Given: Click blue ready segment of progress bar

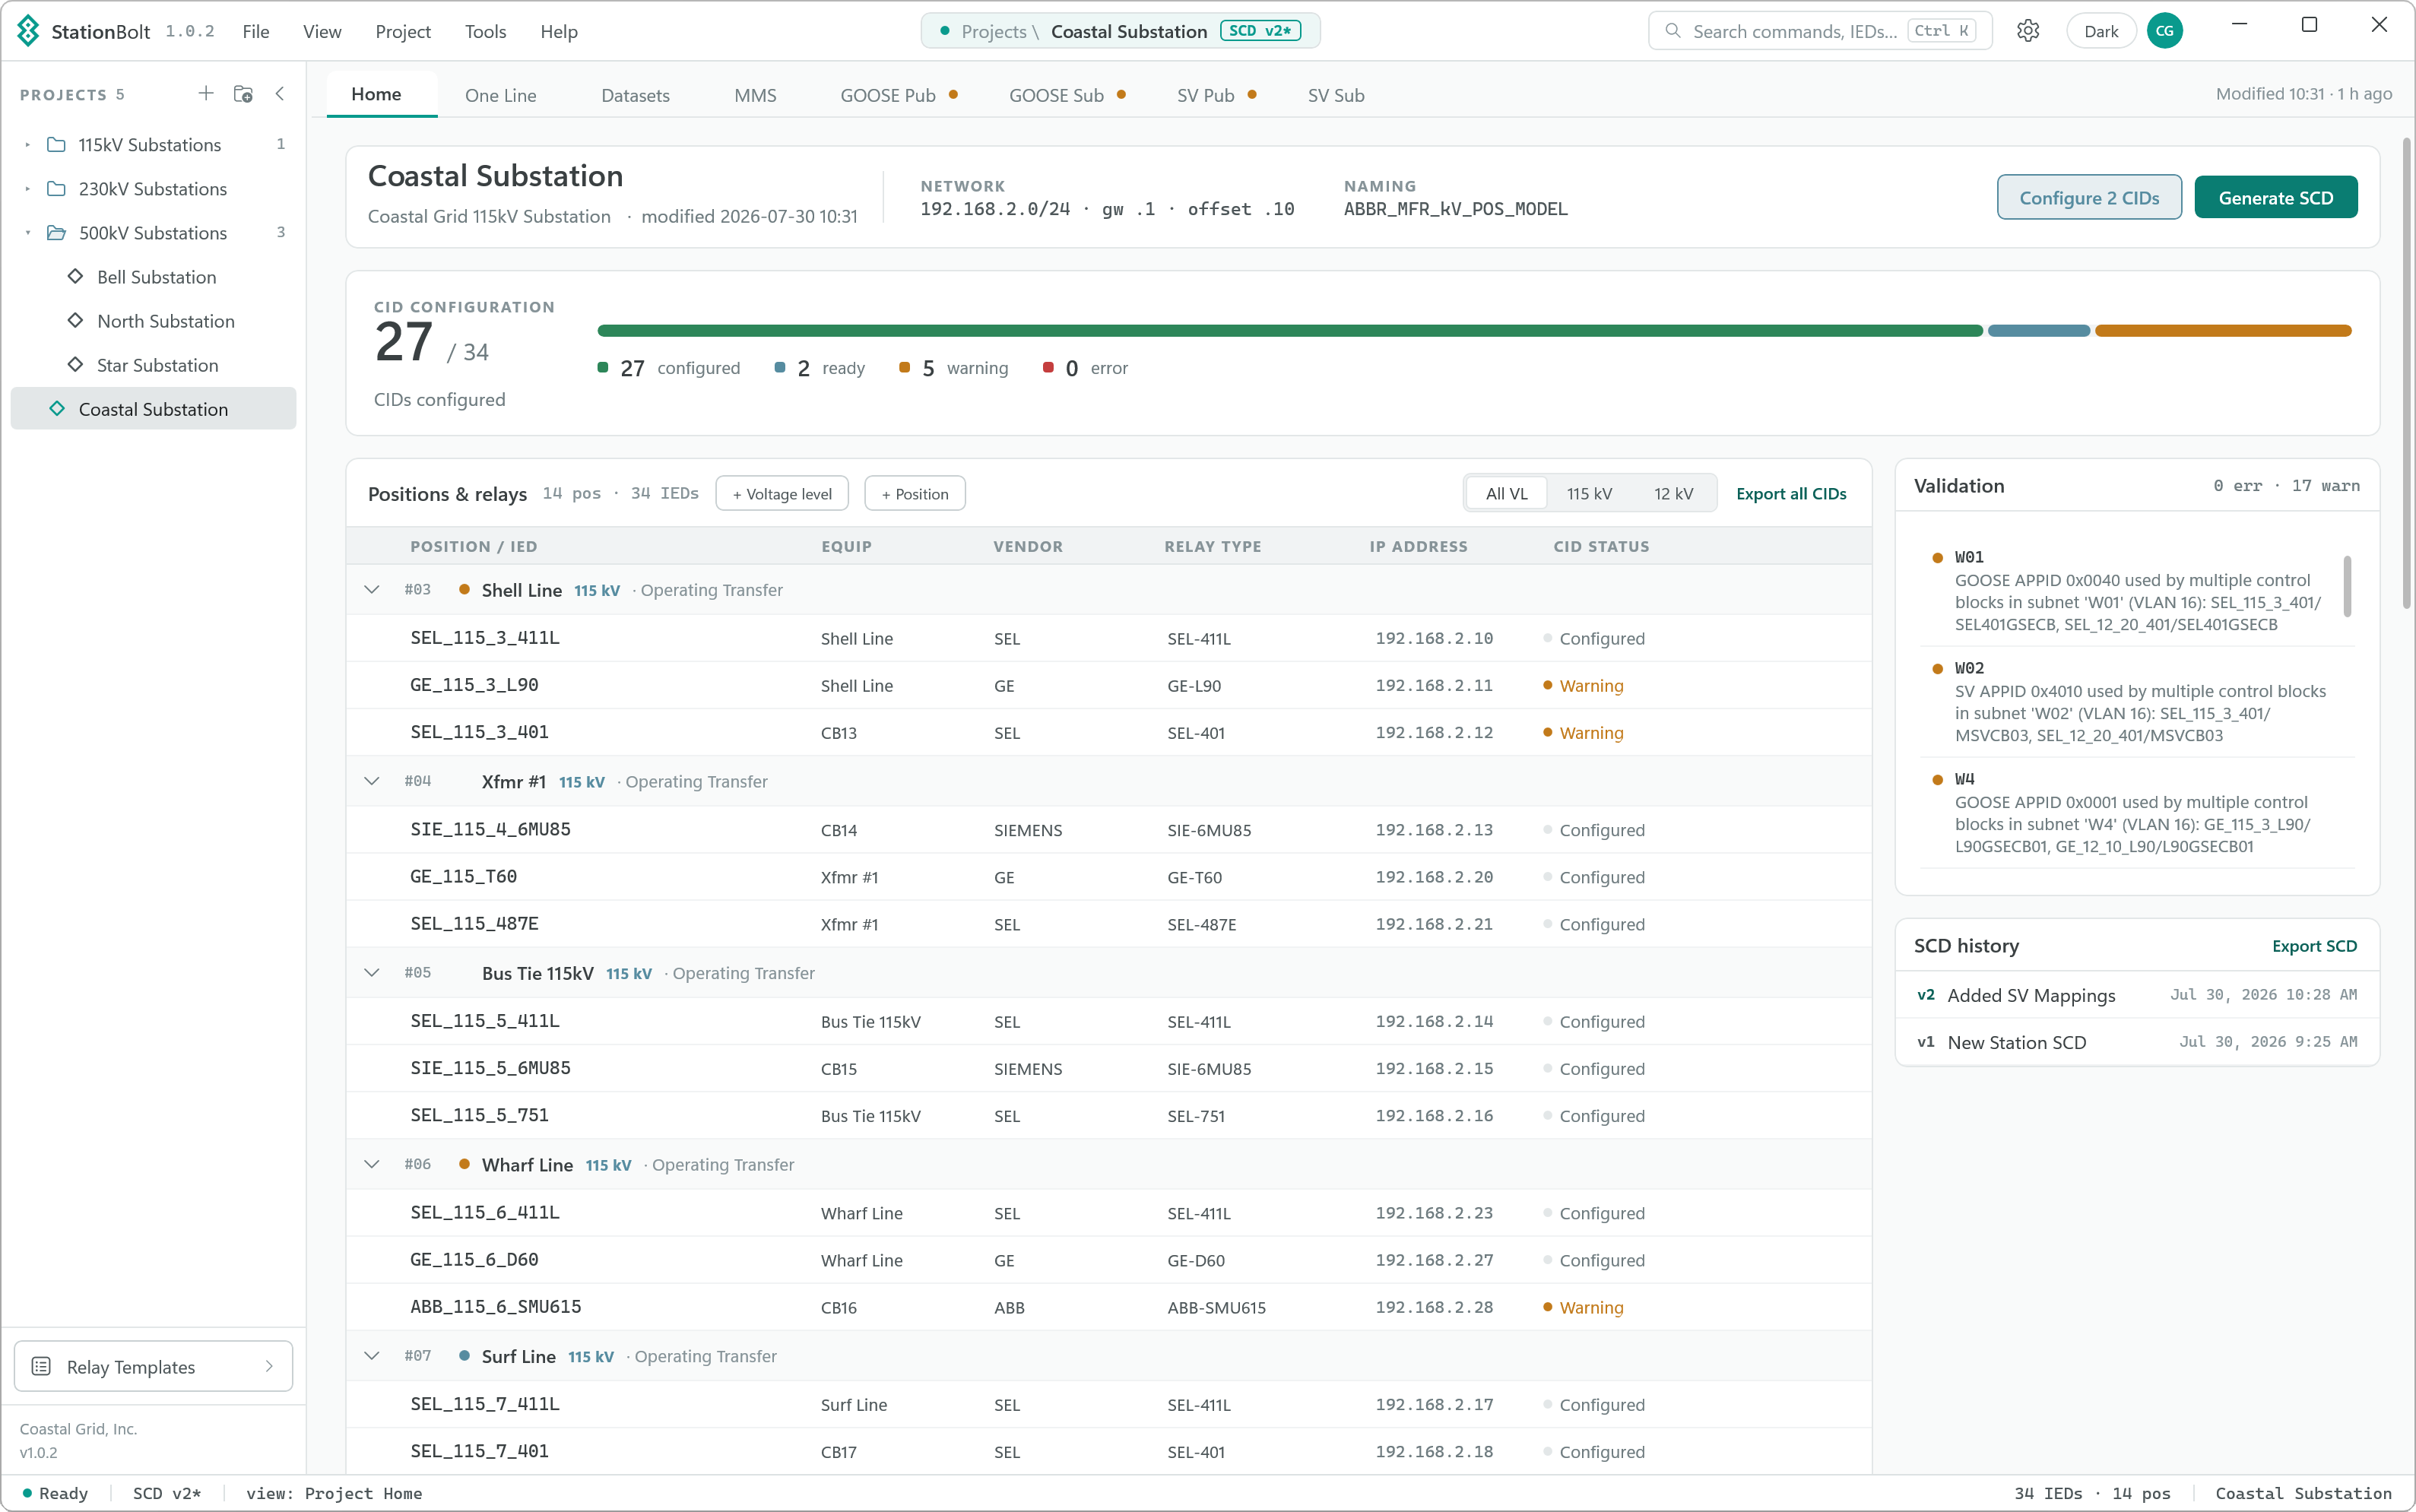Looking at the screenshot, I should (x=2039, y=330).
